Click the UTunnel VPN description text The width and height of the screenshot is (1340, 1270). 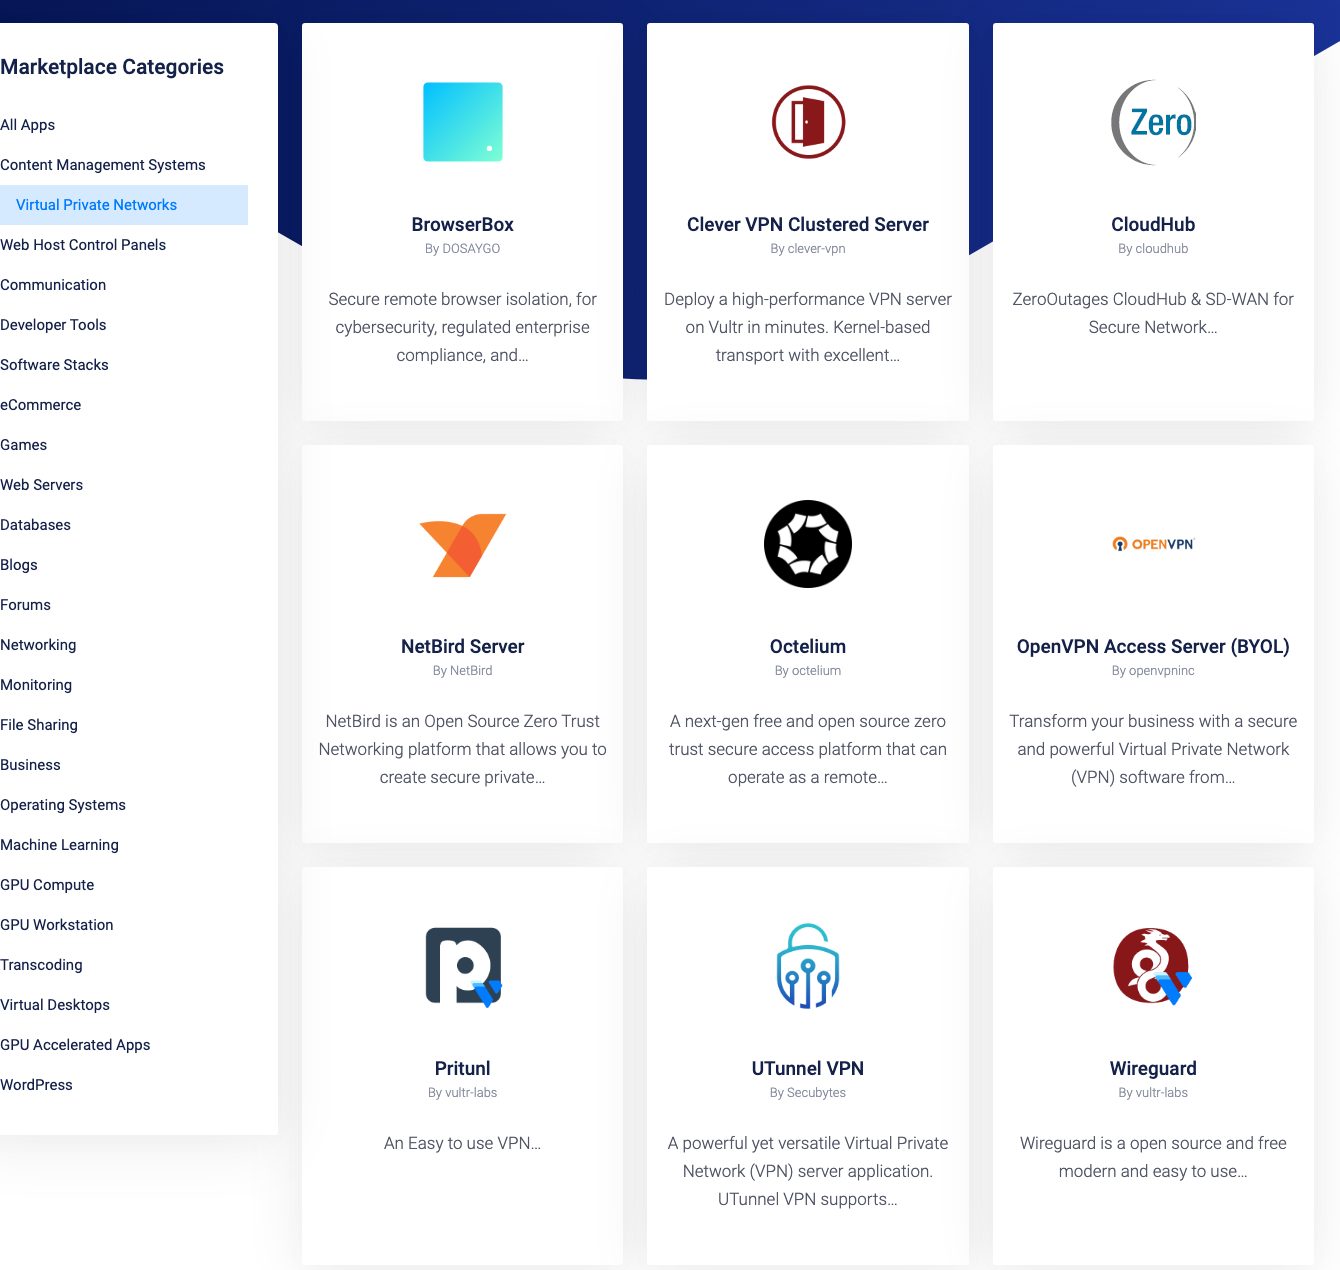coord(808,1171)
